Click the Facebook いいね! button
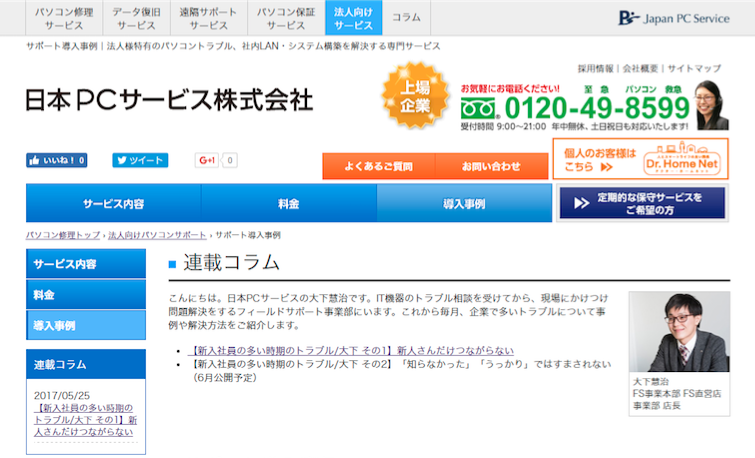This screenshot has width=755, height=458. click(56, 160)
